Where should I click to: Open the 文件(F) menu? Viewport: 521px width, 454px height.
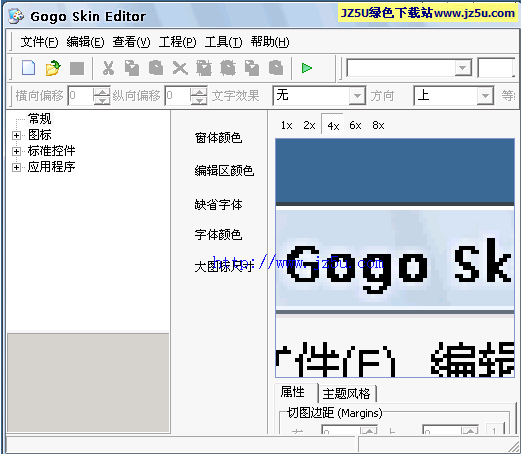tap(39, 42)
